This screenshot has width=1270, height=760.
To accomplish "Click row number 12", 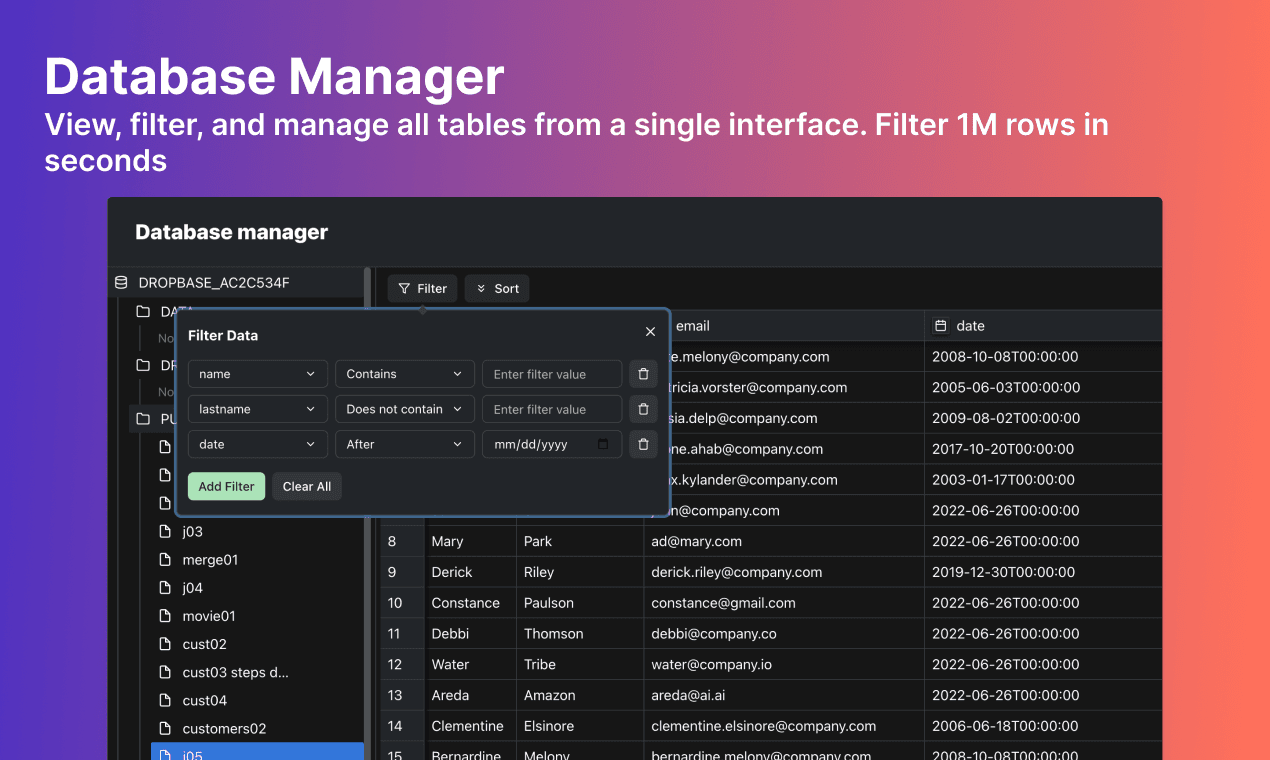I will click(x=402, y=664).
